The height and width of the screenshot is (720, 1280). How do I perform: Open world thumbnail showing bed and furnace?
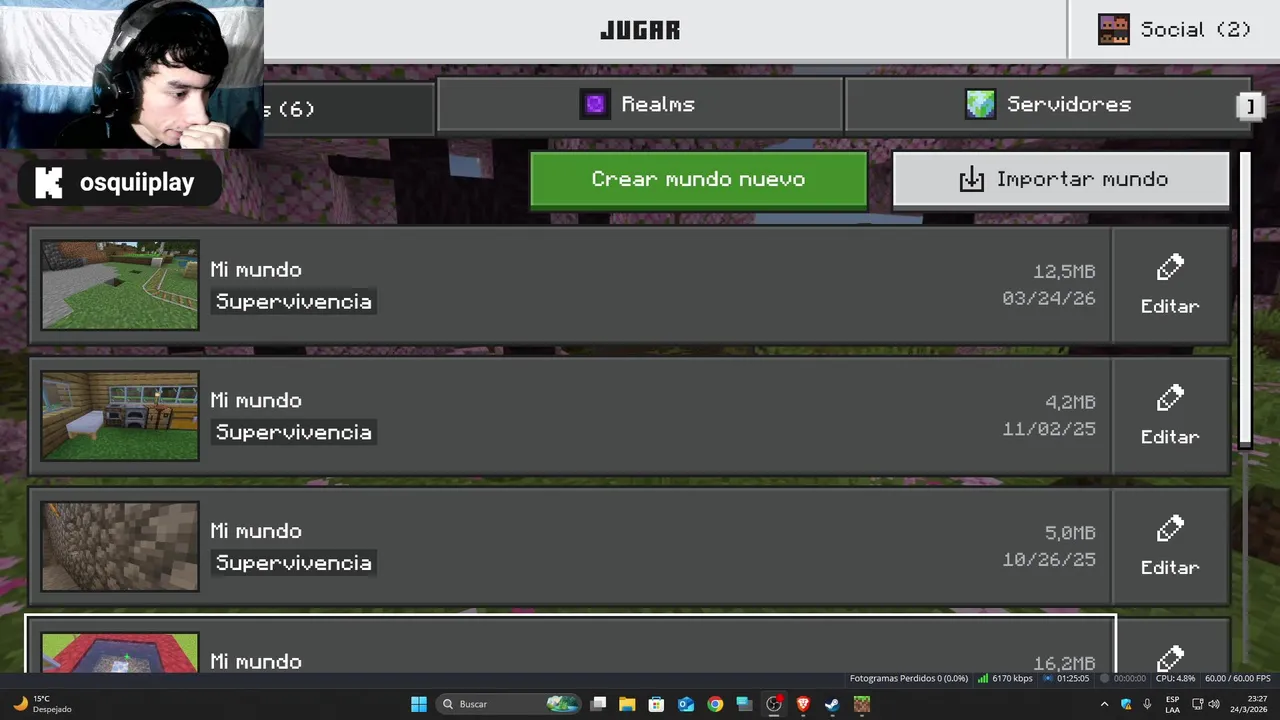pos(120,416)
